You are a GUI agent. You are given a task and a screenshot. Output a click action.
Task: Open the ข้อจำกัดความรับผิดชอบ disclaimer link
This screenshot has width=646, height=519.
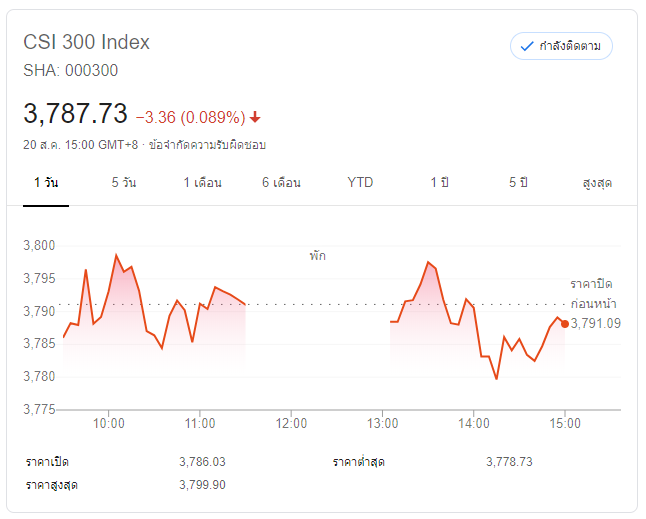(207, 145)
